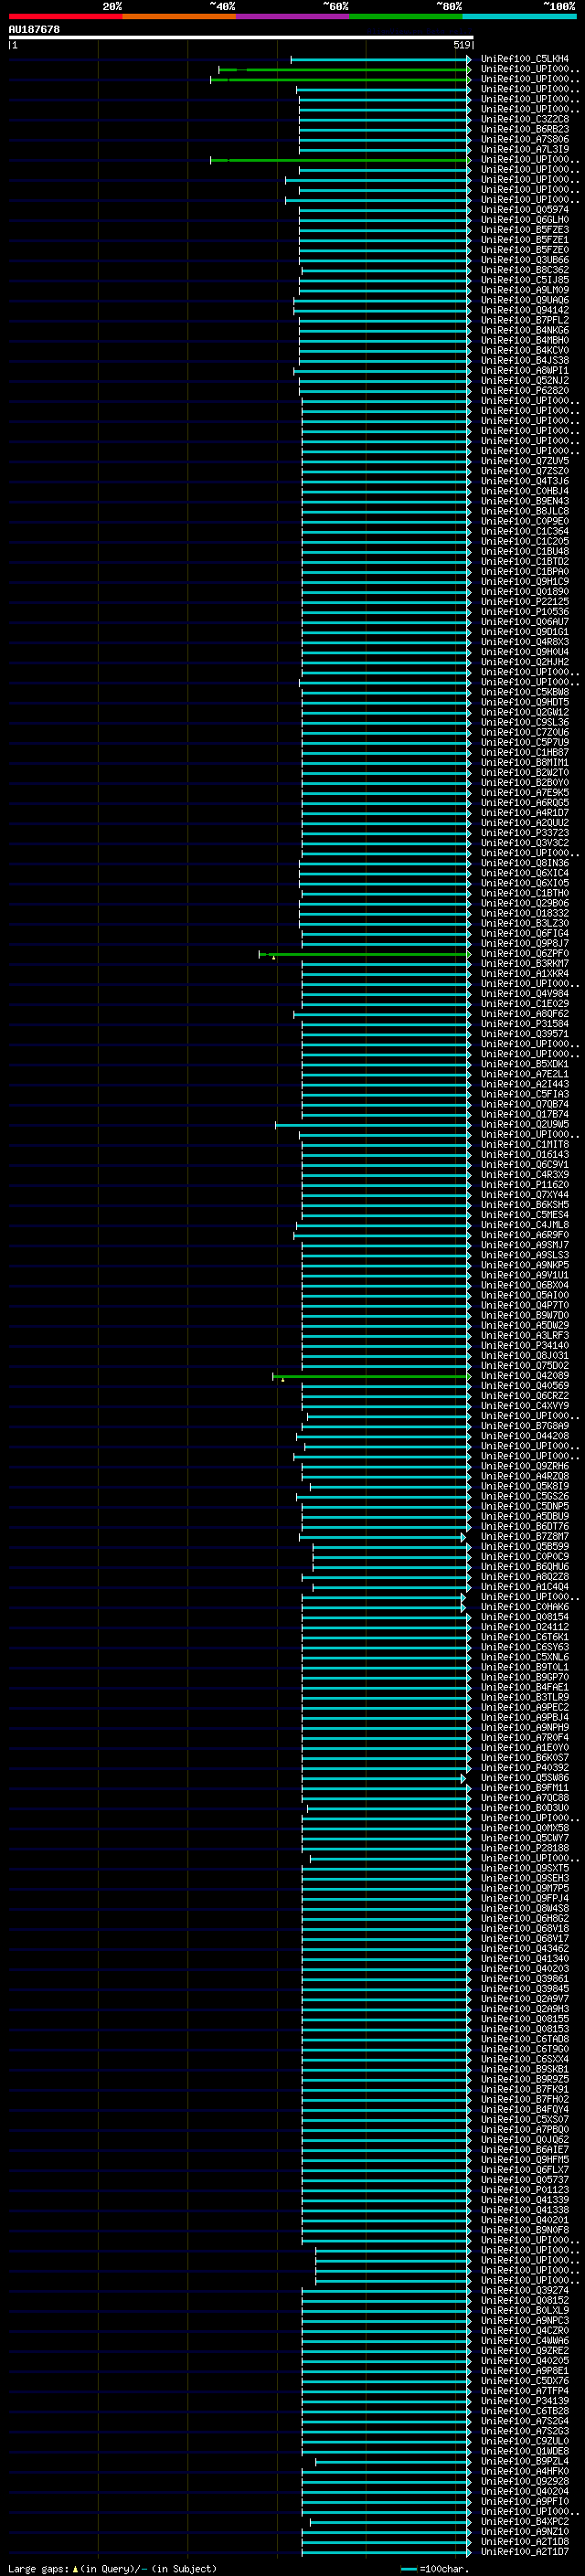
Task: Select the UniRef100_A2I443 label
Action: 525,1085
